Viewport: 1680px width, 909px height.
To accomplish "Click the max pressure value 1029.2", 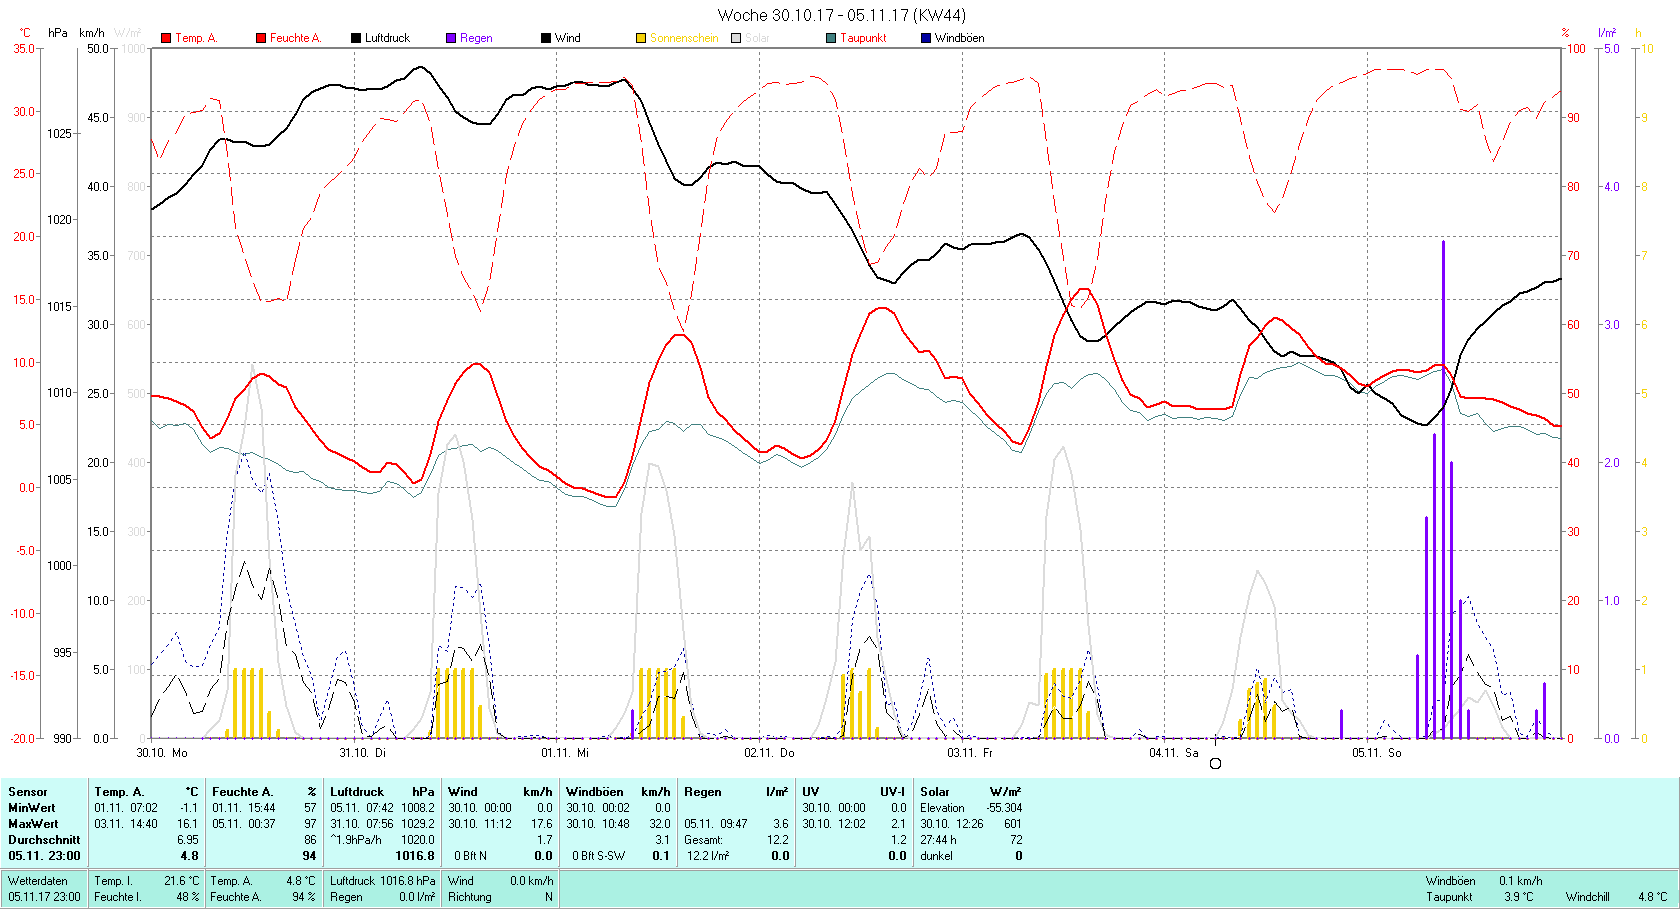I will click(x=418, y=823).
